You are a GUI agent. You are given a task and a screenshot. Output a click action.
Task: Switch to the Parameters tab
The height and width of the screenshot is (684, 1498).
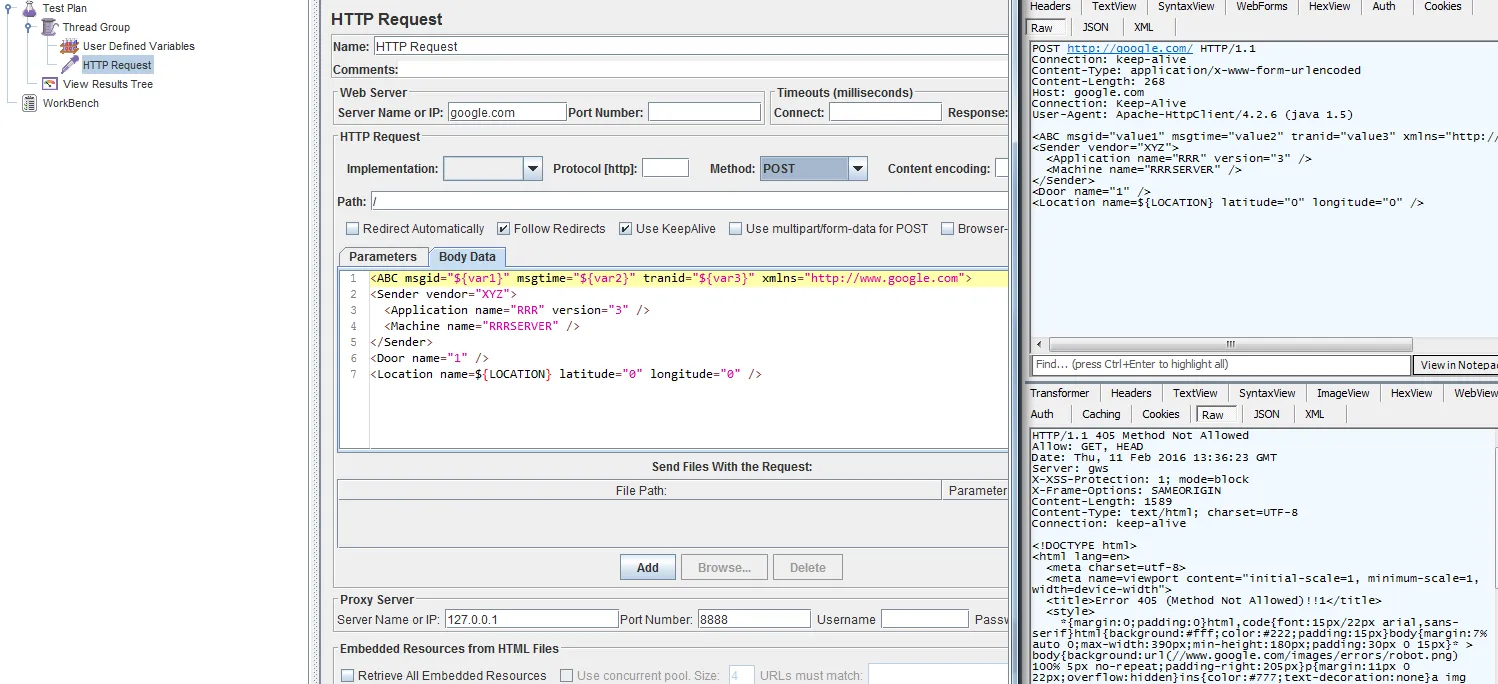[383, 257]
